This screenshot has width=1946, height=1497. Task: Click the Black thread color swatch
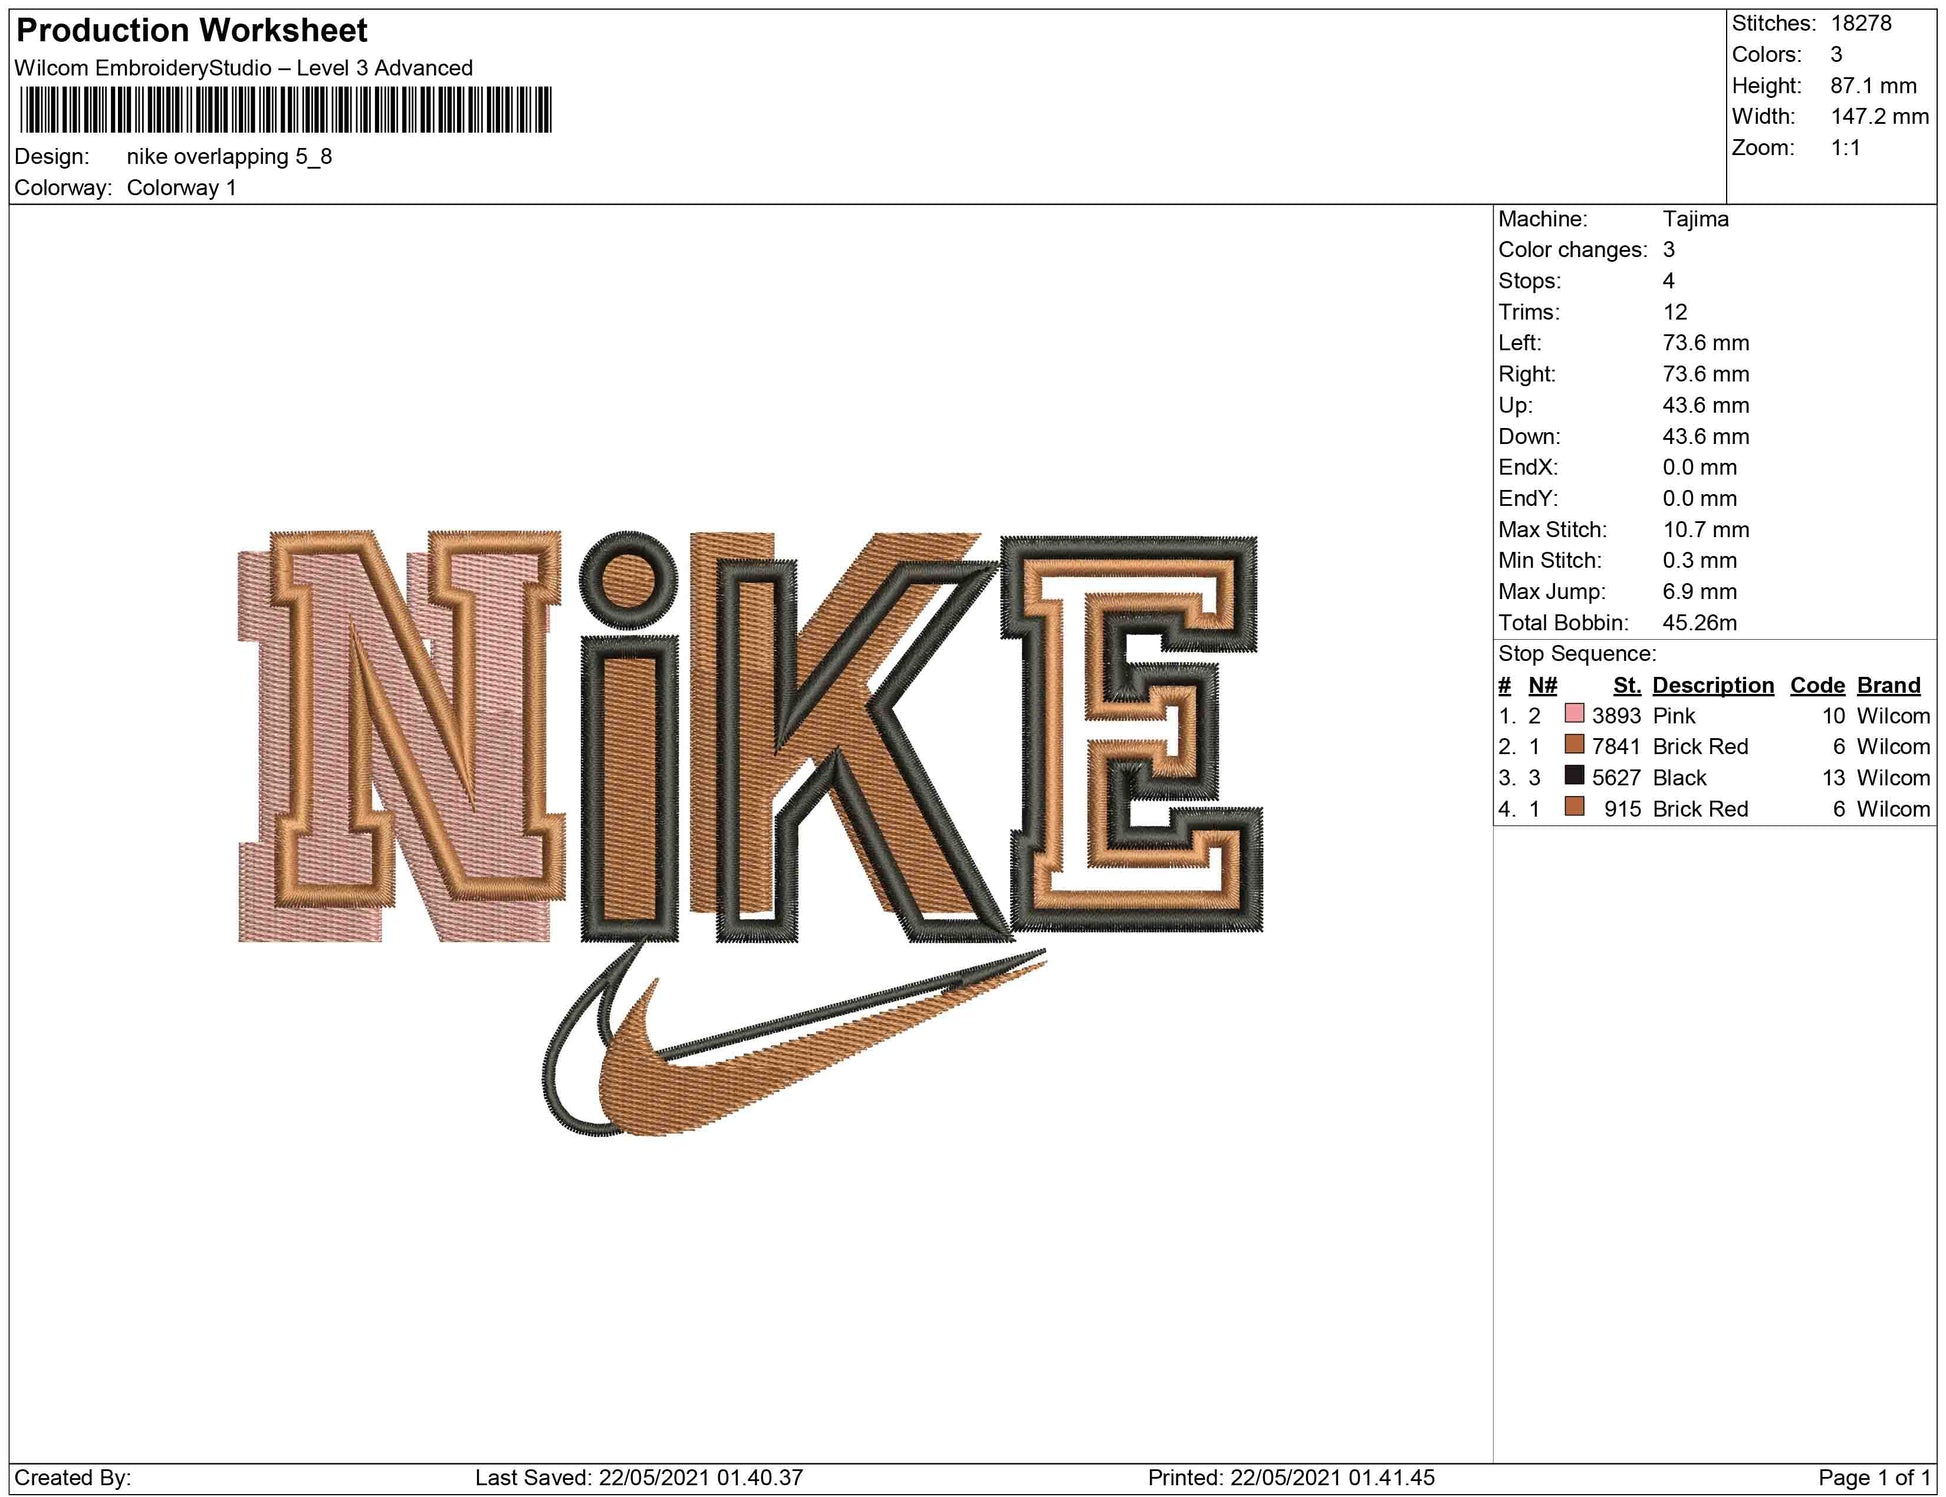click(1574, 776)
